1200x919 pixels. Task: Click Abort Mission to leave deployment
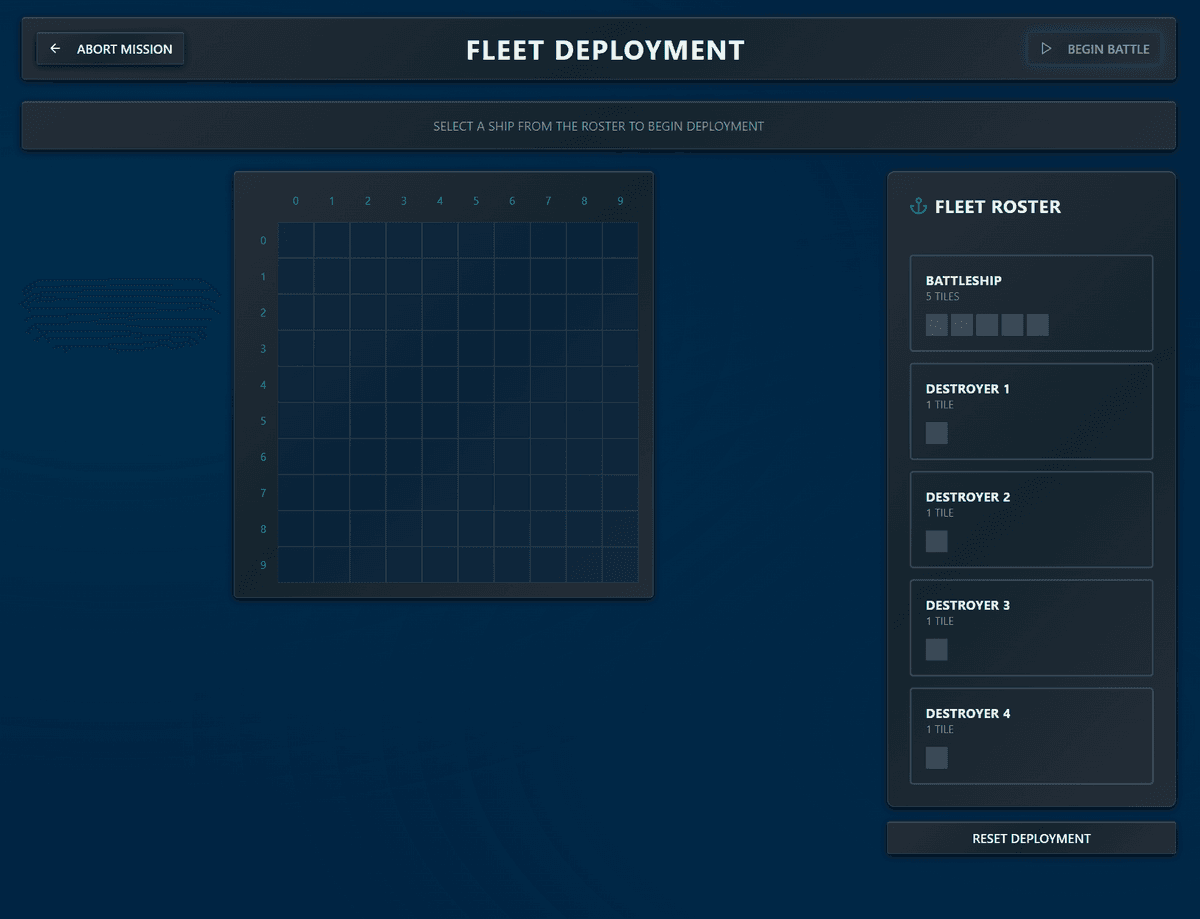pos(110,47)
